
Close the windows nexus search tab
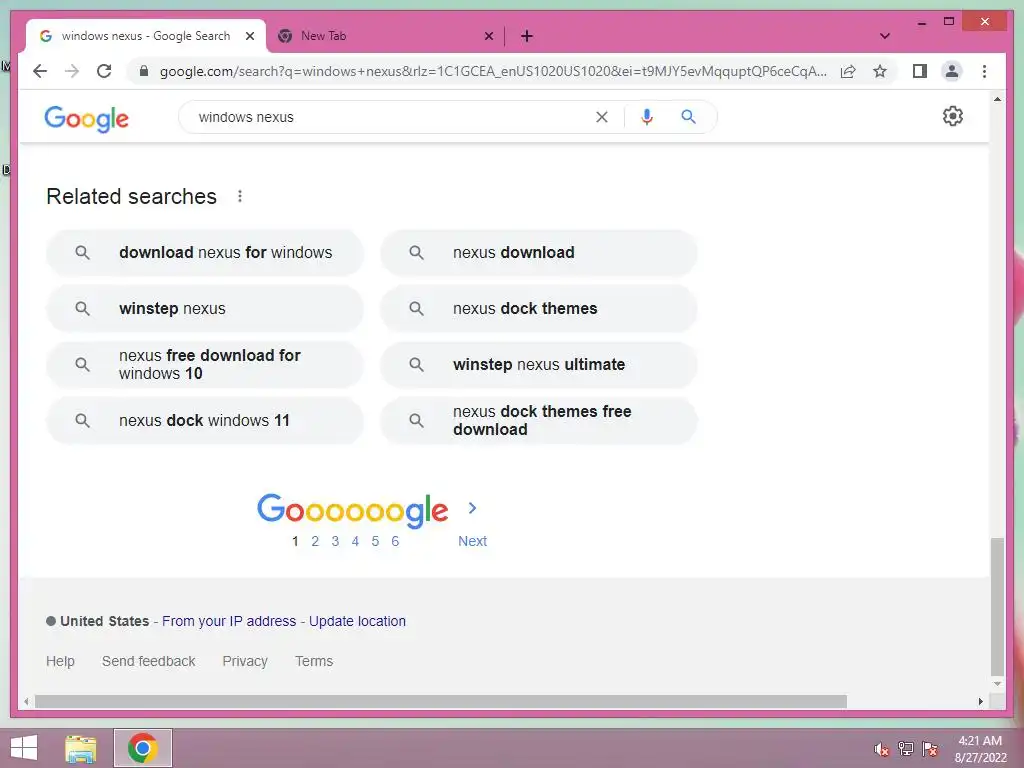(x=249, y=36)
